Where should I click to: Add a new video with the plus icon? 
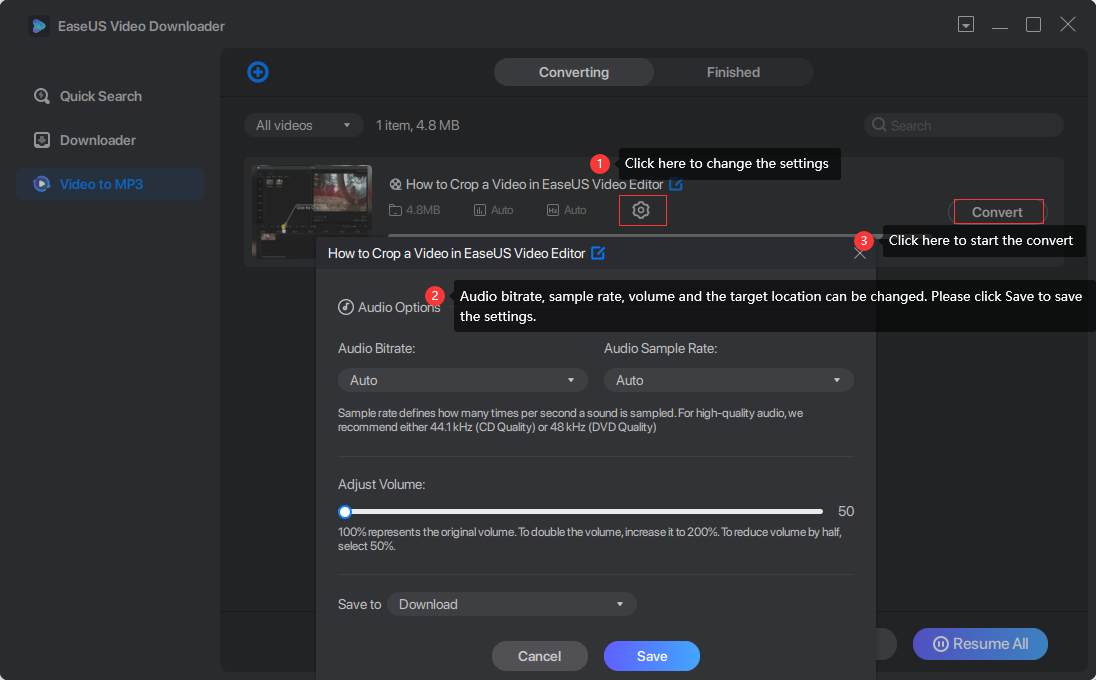tap(258, 72)
